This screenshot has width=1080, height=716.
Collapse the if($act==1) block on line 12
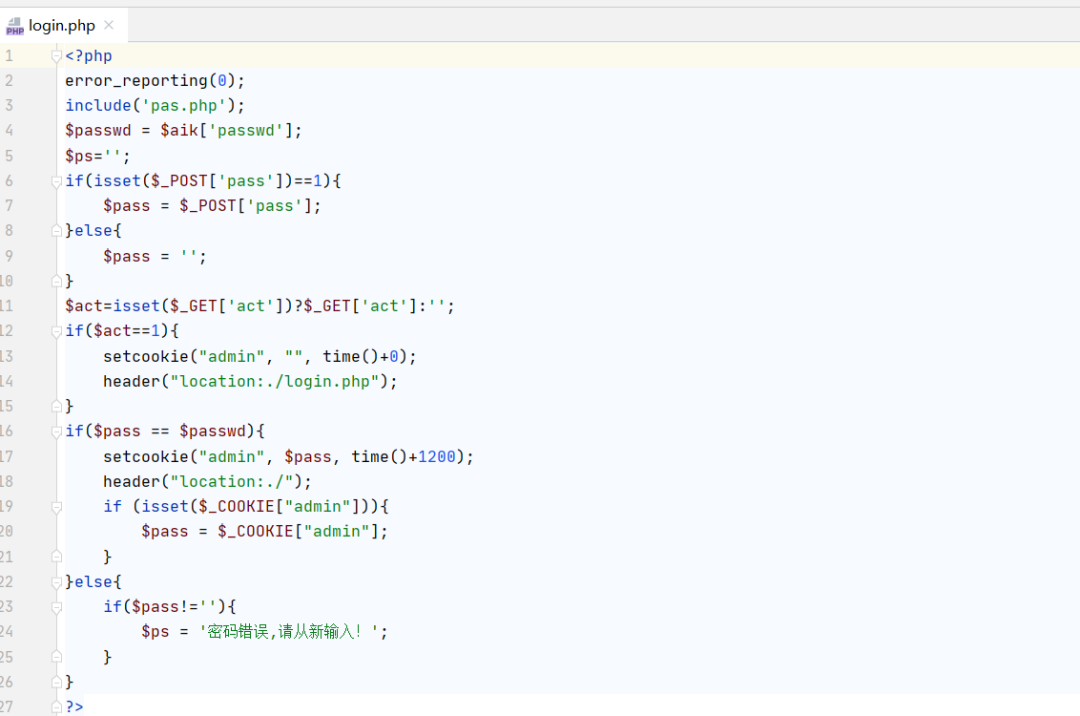(56, 332)
